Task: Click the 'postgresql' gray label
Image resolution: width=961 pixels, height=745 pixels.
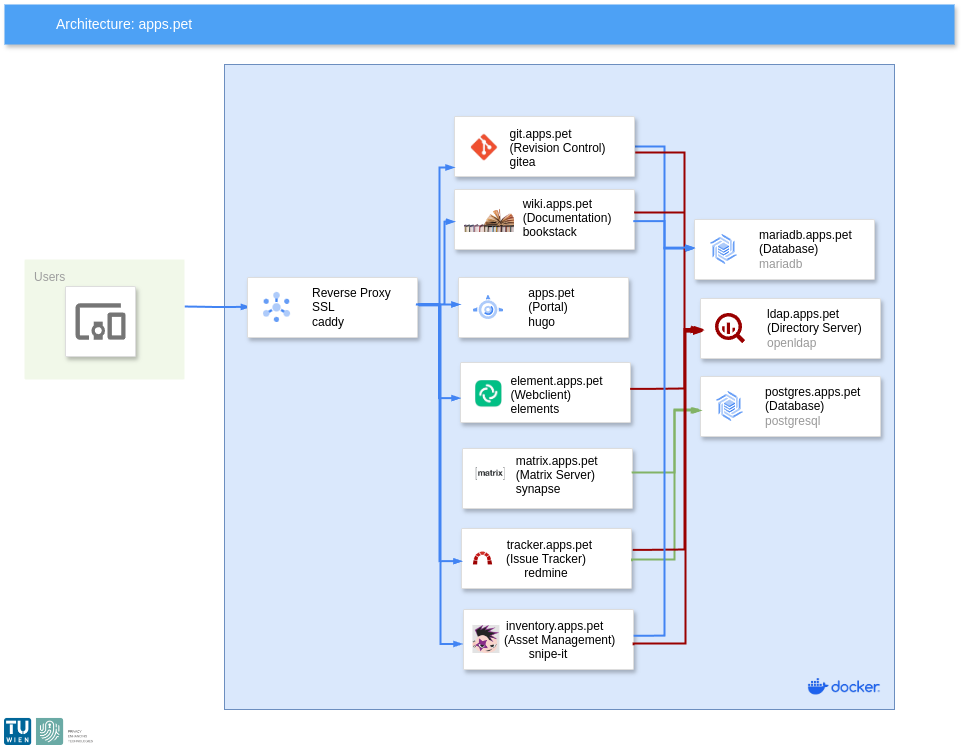Action: (x=792, y=420)
